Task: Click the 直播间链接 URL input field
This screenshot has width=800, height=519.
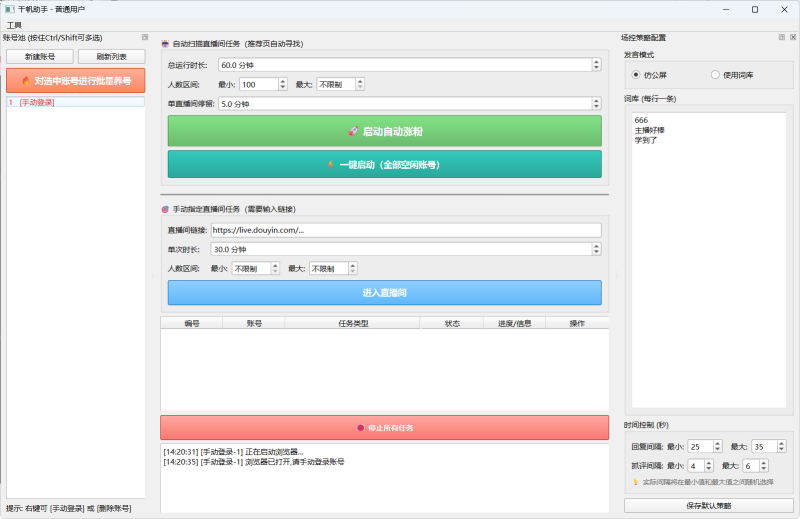Action: [x=406, y=230]
